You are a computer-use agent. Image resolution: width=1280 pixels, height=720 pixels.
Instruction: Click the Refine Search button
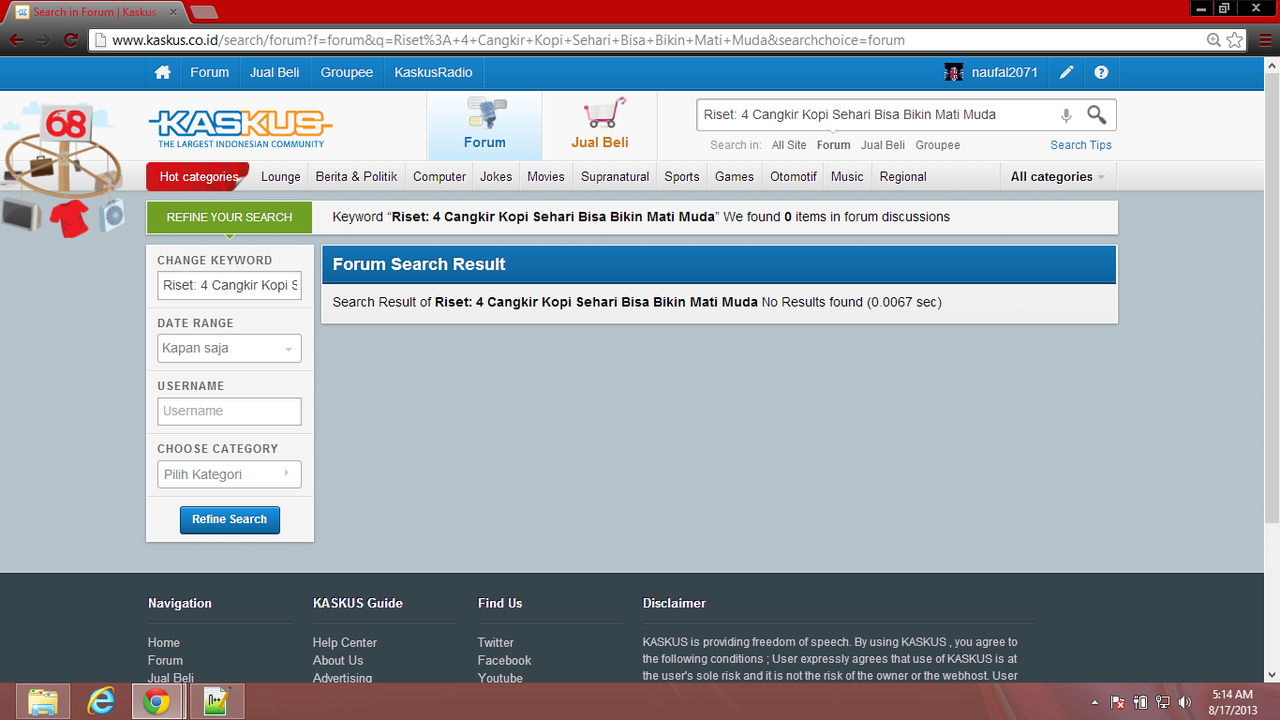coord(229,520)
